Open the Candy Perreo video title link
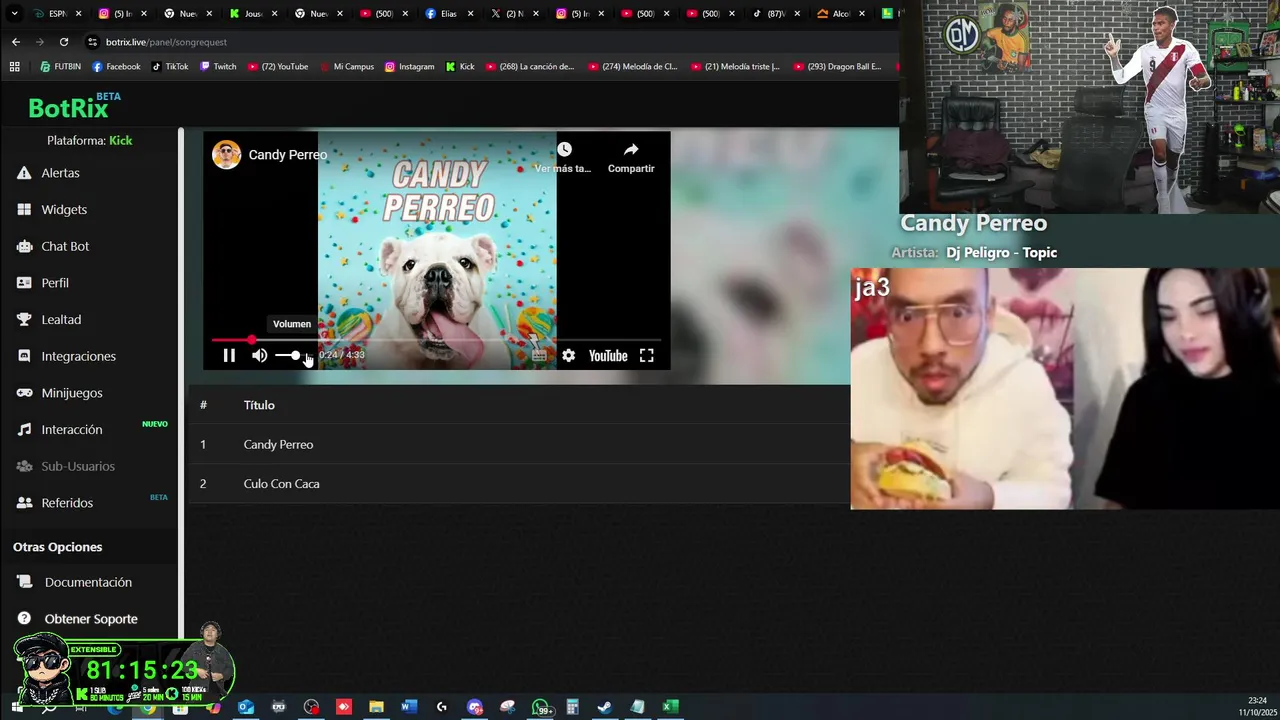1280x720 pixels. point(288,154)
